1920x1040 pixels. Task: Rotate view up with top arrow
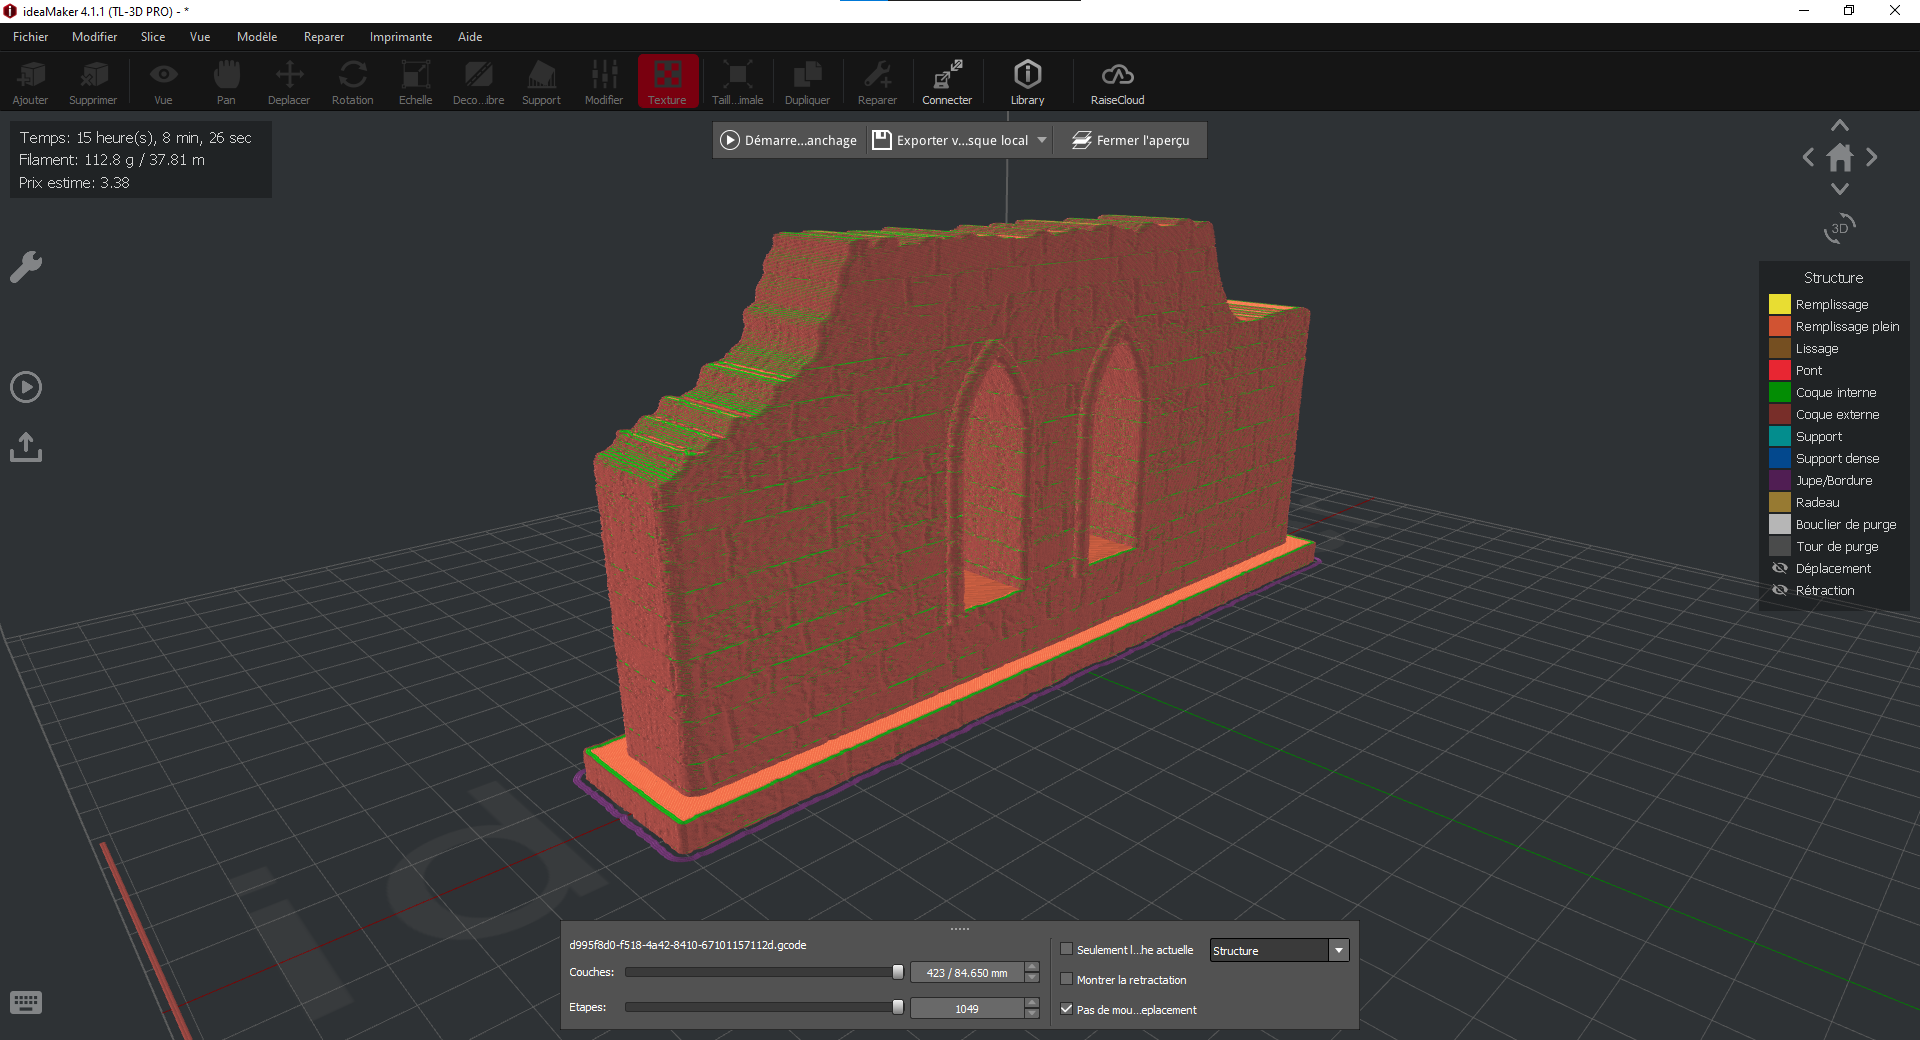coord(1840,125)
